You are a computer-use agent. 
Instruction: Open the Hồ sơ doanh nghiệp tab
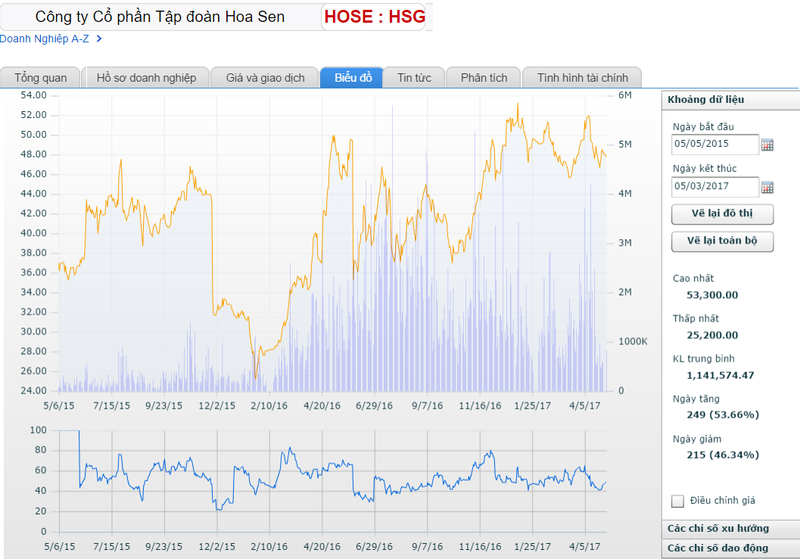pyautogui.click(x=146, y=78)
